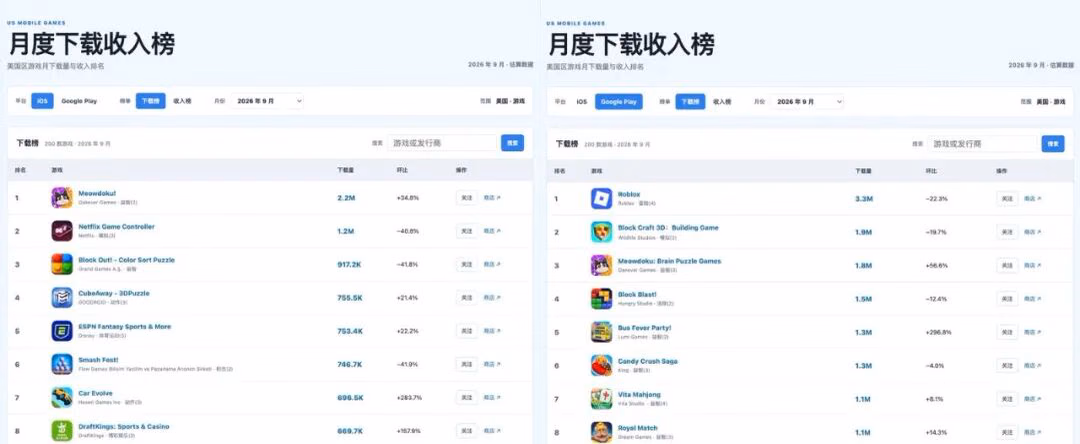Select 收入榜 tab in the iOS chart panel
1080x444 pixels.
(x=183, y=101)
